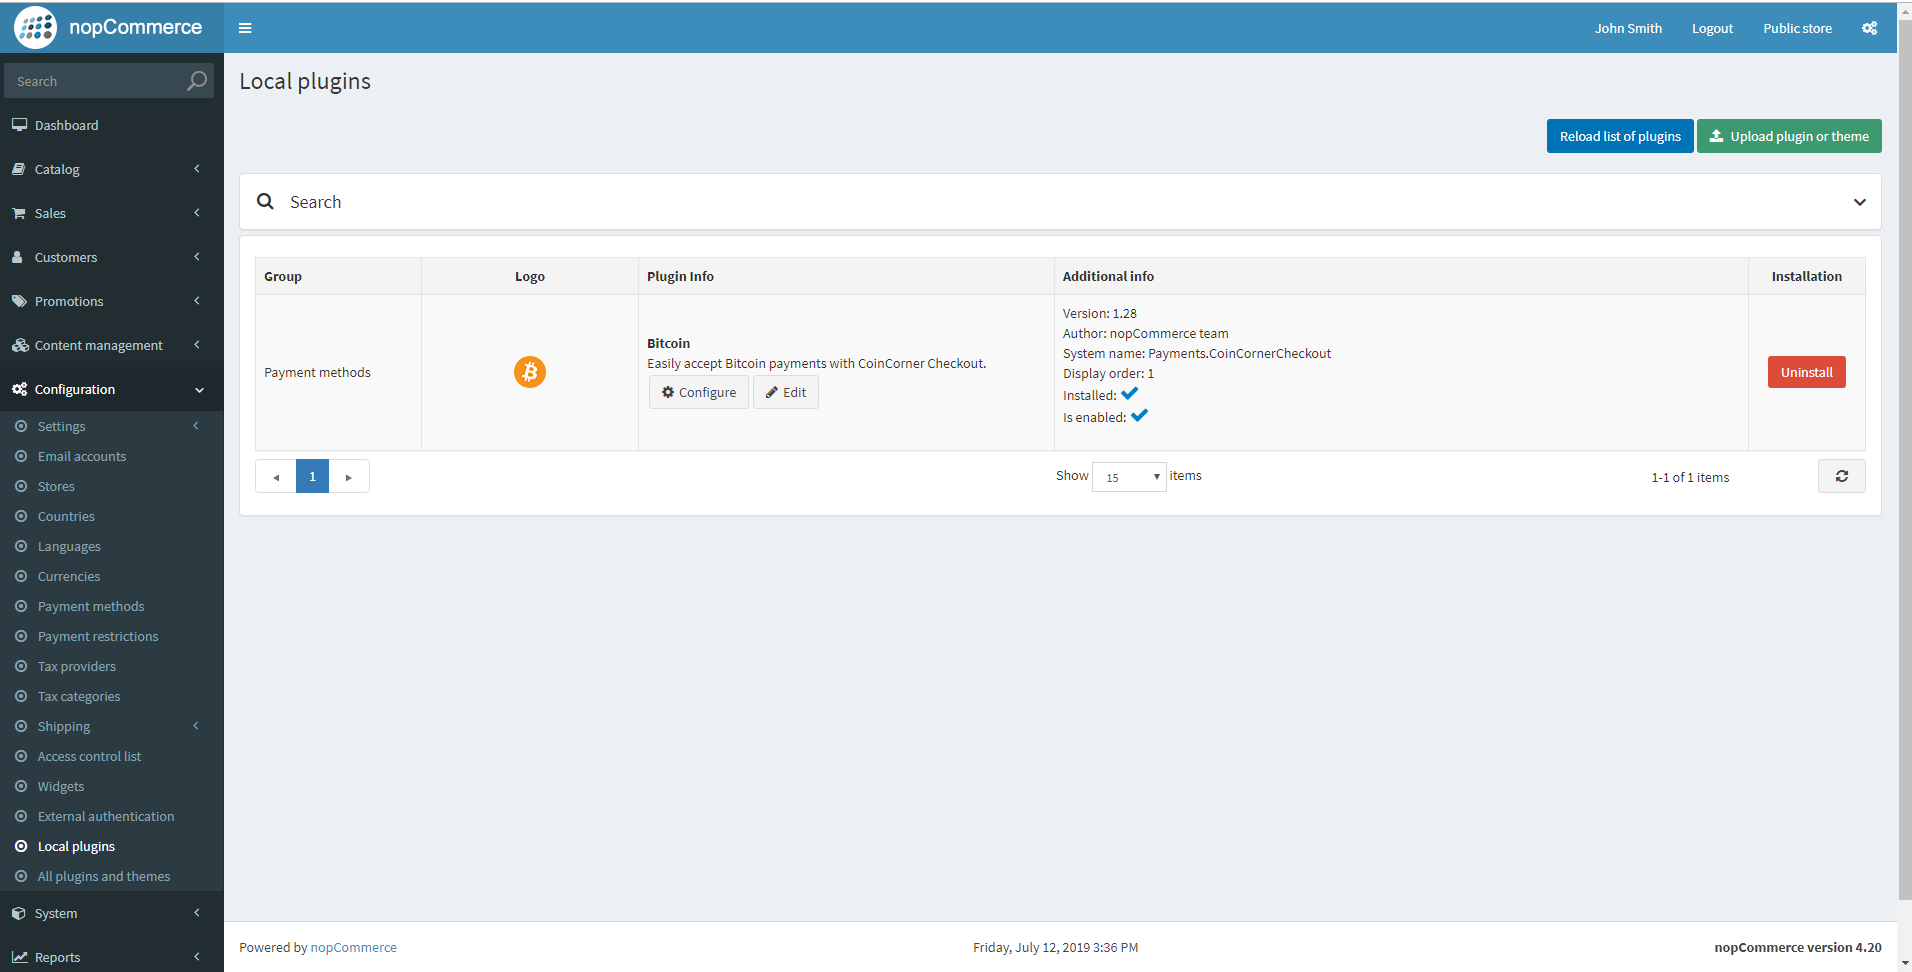Viewport: 1912px width, 972px height.
Task: Uninstall the Bitcoin plugin
Action: [1806, 372]
